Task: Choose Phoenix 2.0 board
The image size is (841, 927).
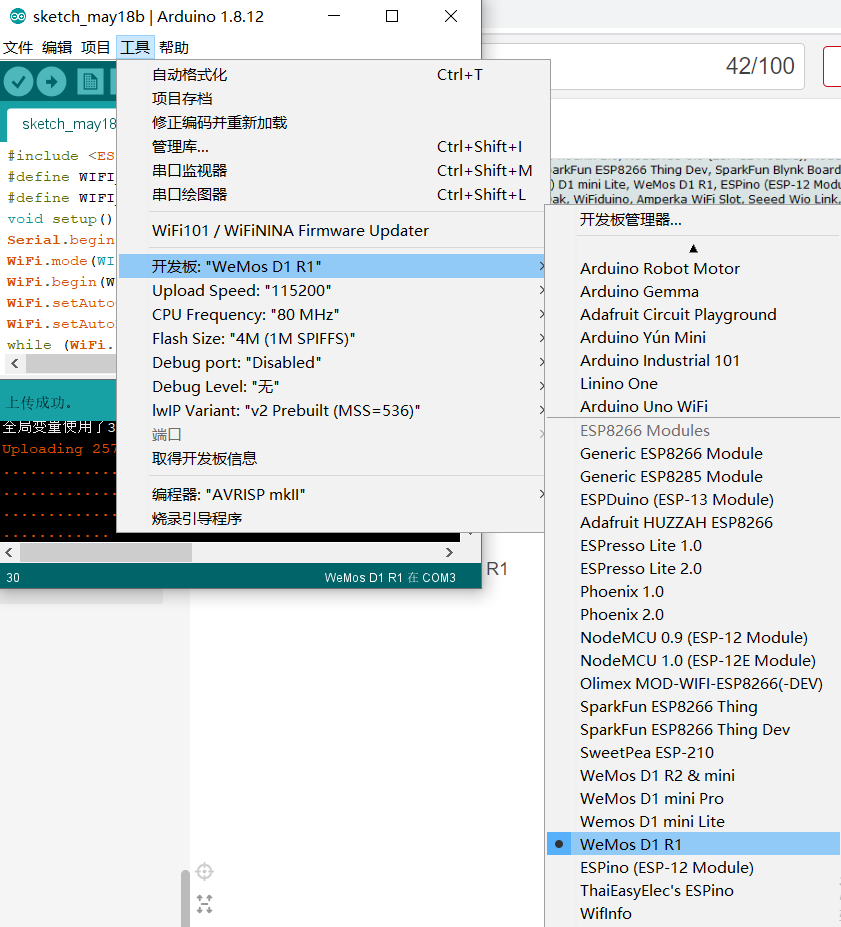Action: (693, 615)
